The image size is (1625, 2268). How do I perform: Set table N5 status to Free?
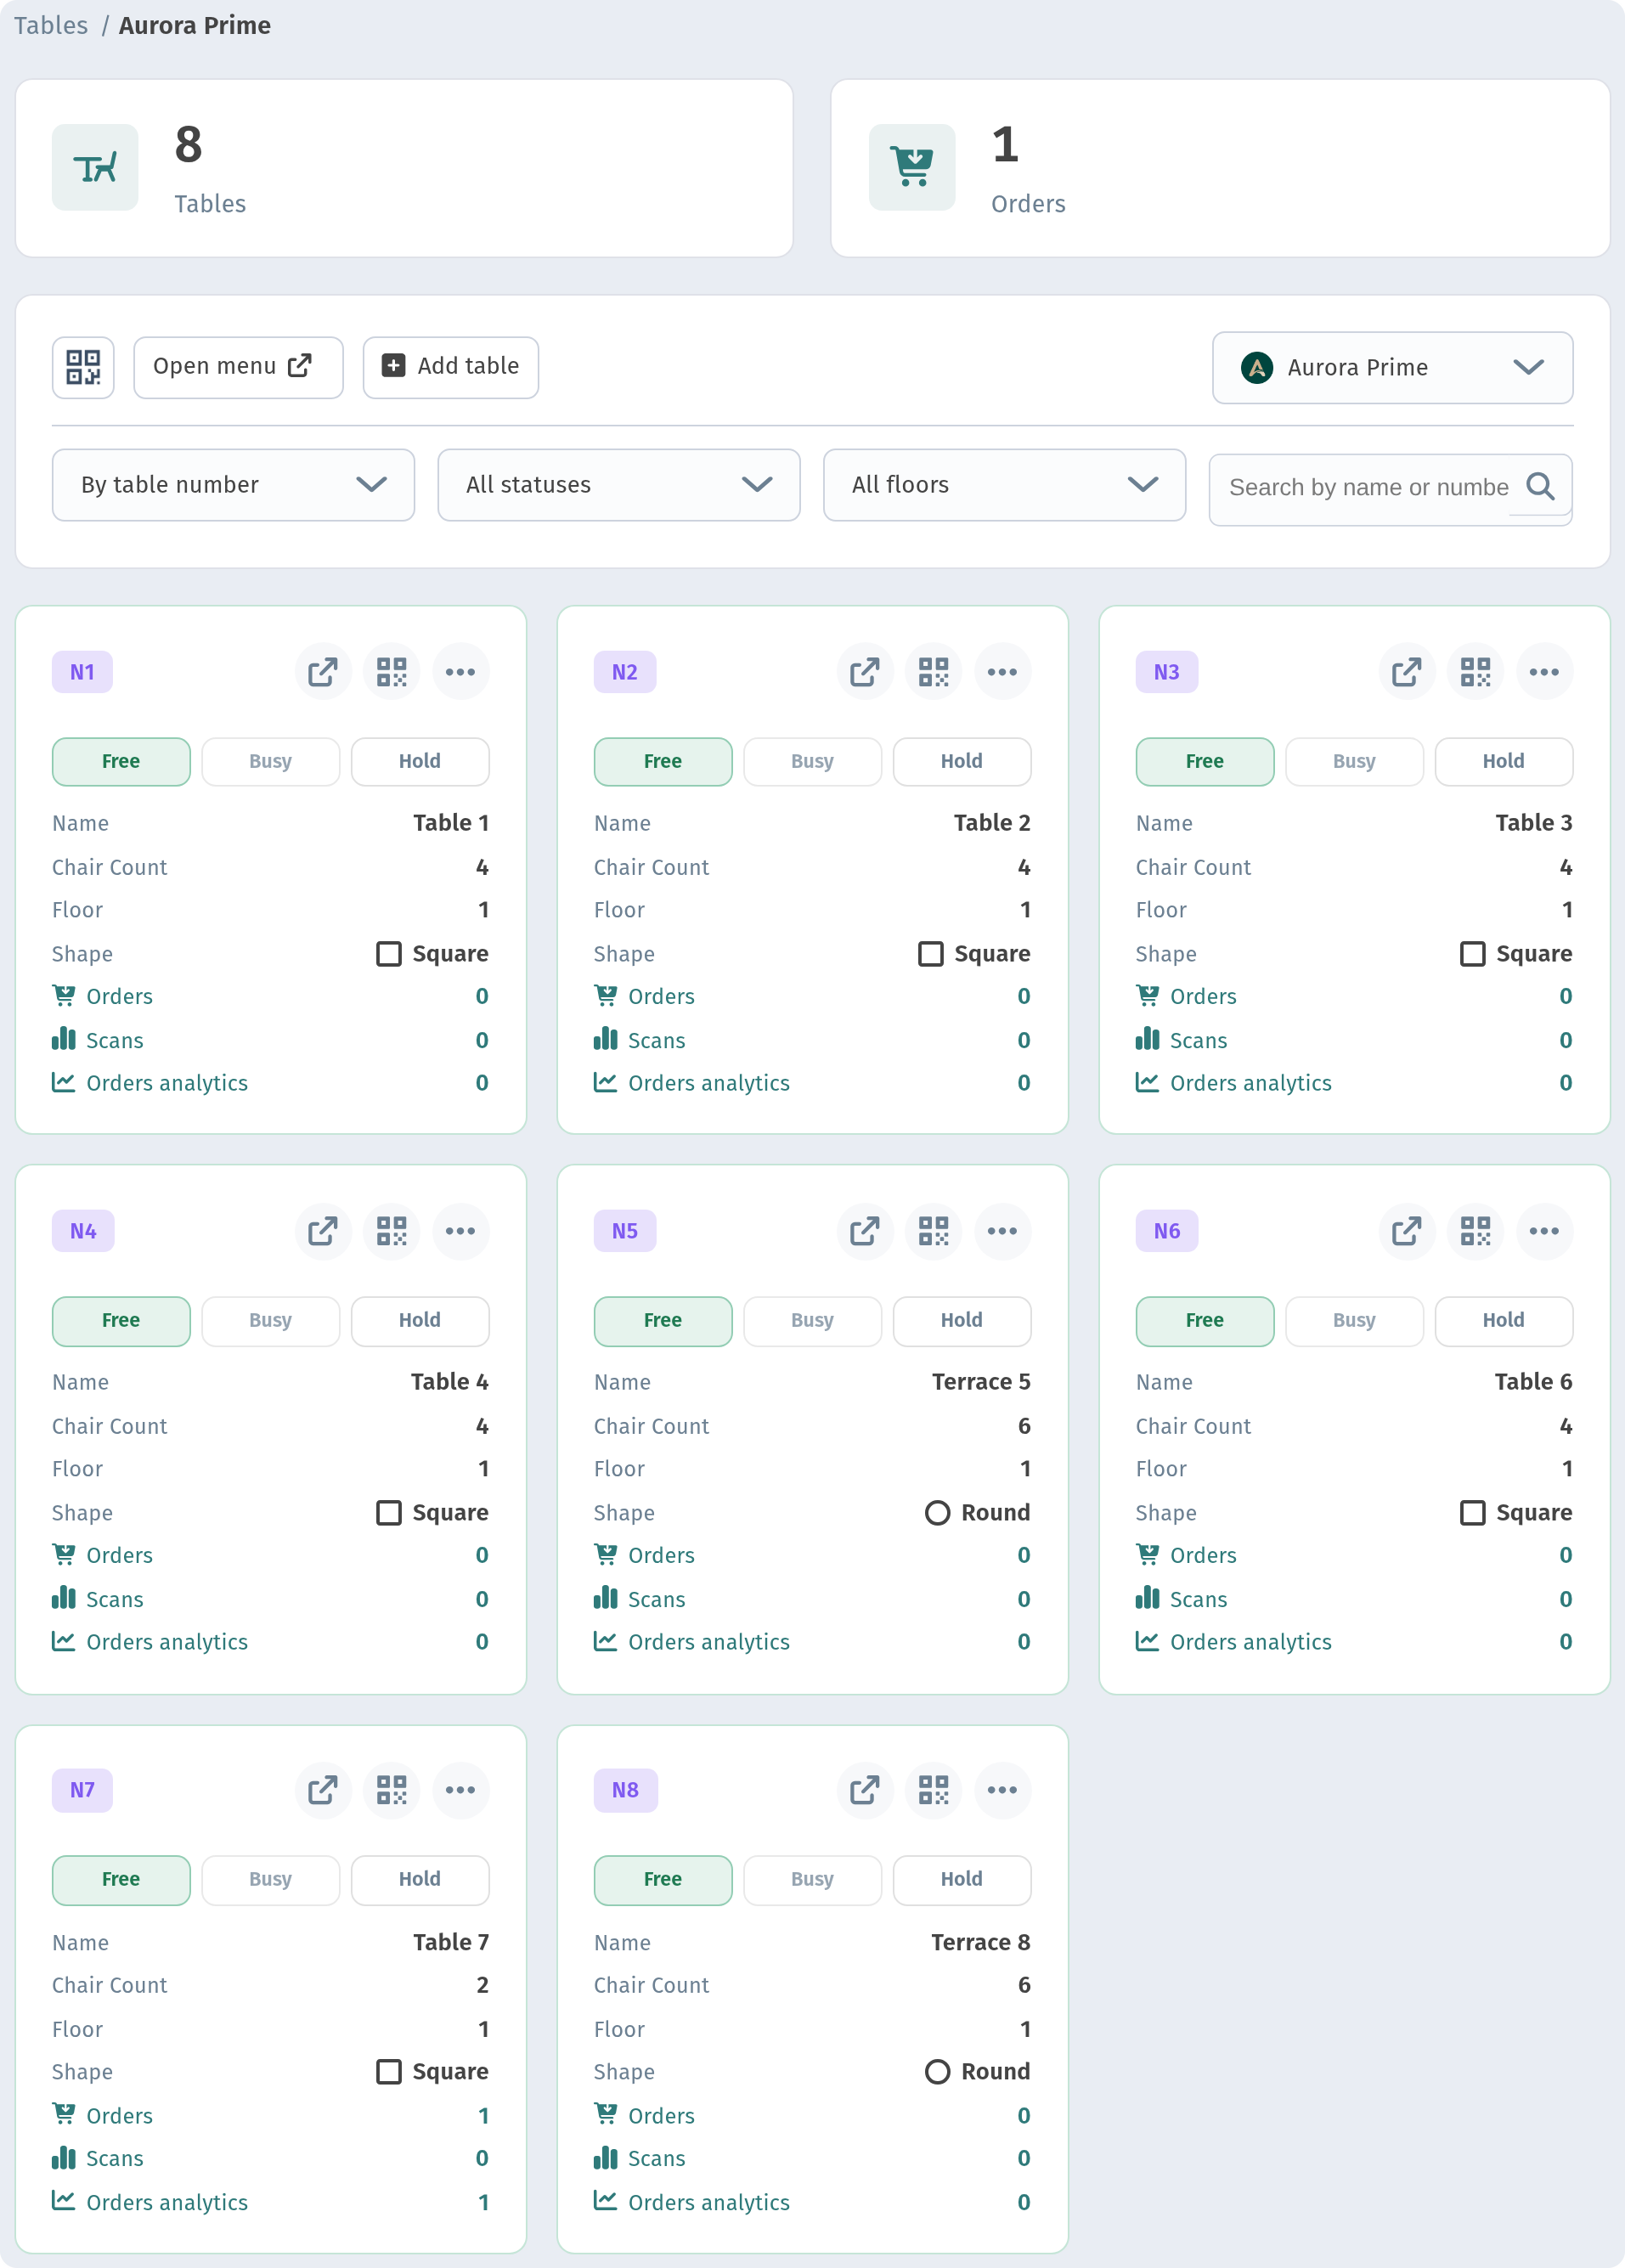(x=663, y=1321)
